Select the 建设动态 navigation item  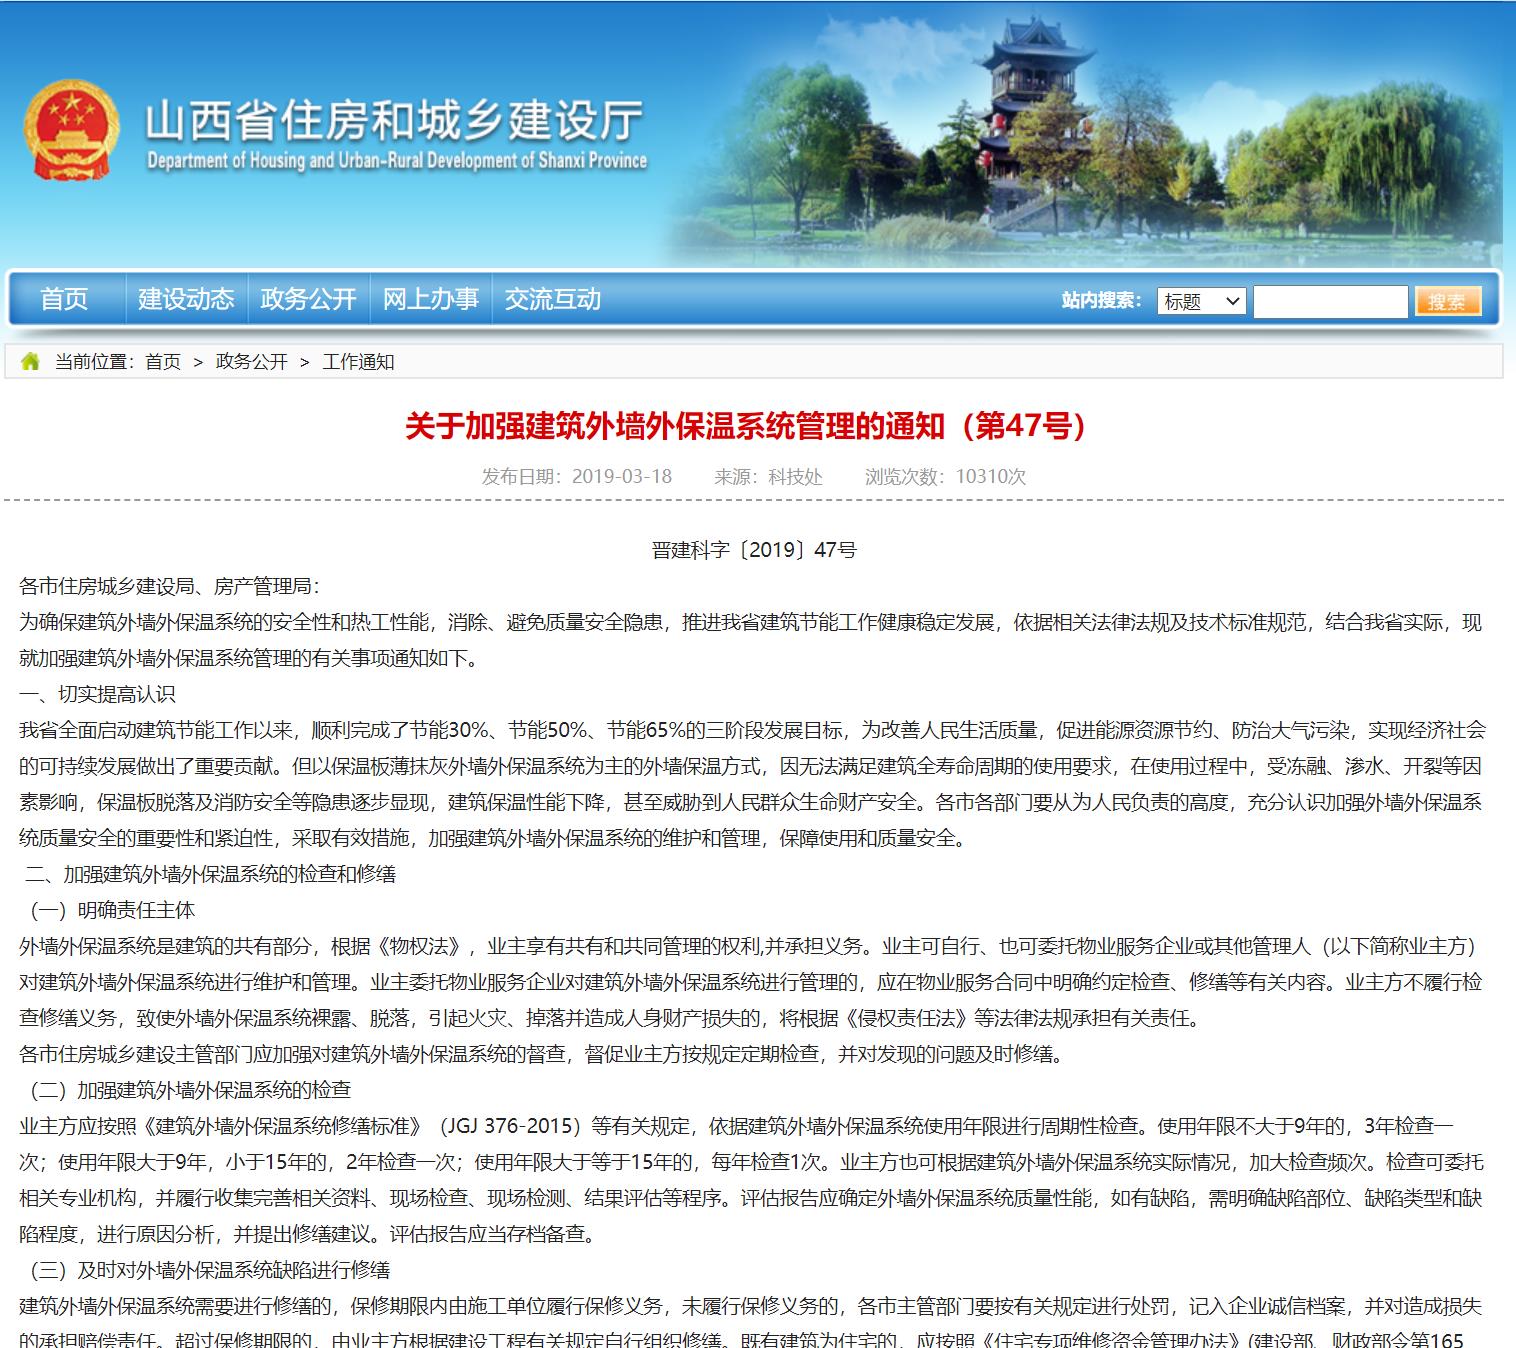186,299
